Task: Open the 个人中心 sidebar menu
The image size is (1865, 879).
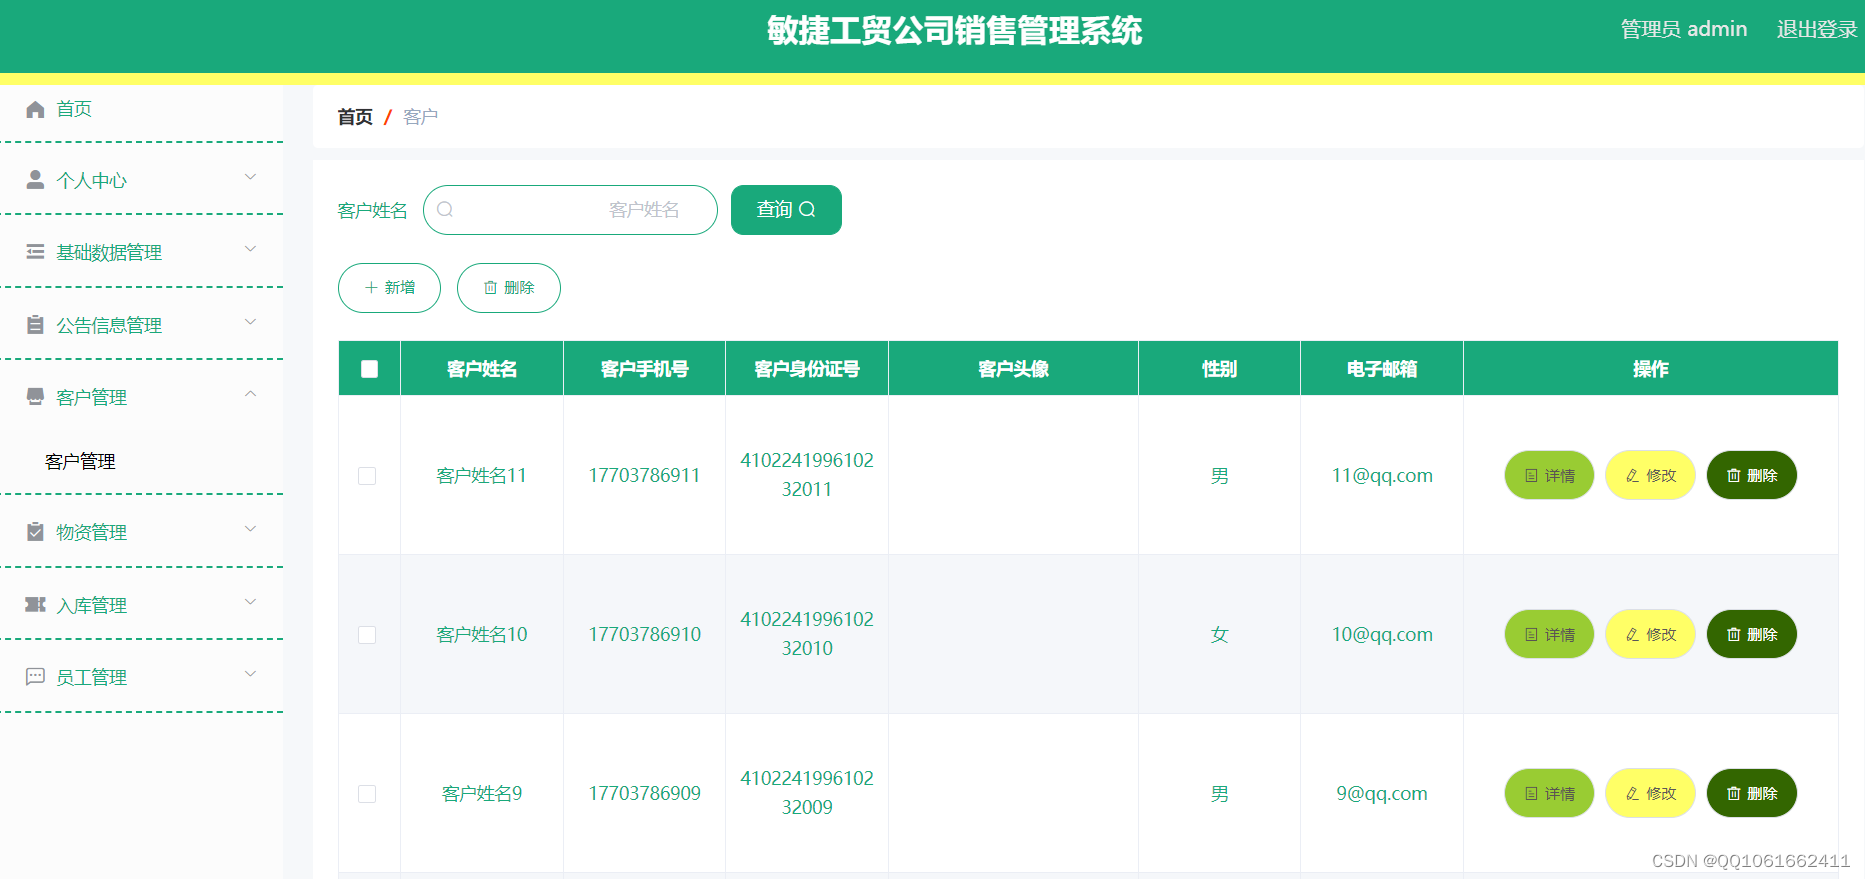Action: [141, 180]
